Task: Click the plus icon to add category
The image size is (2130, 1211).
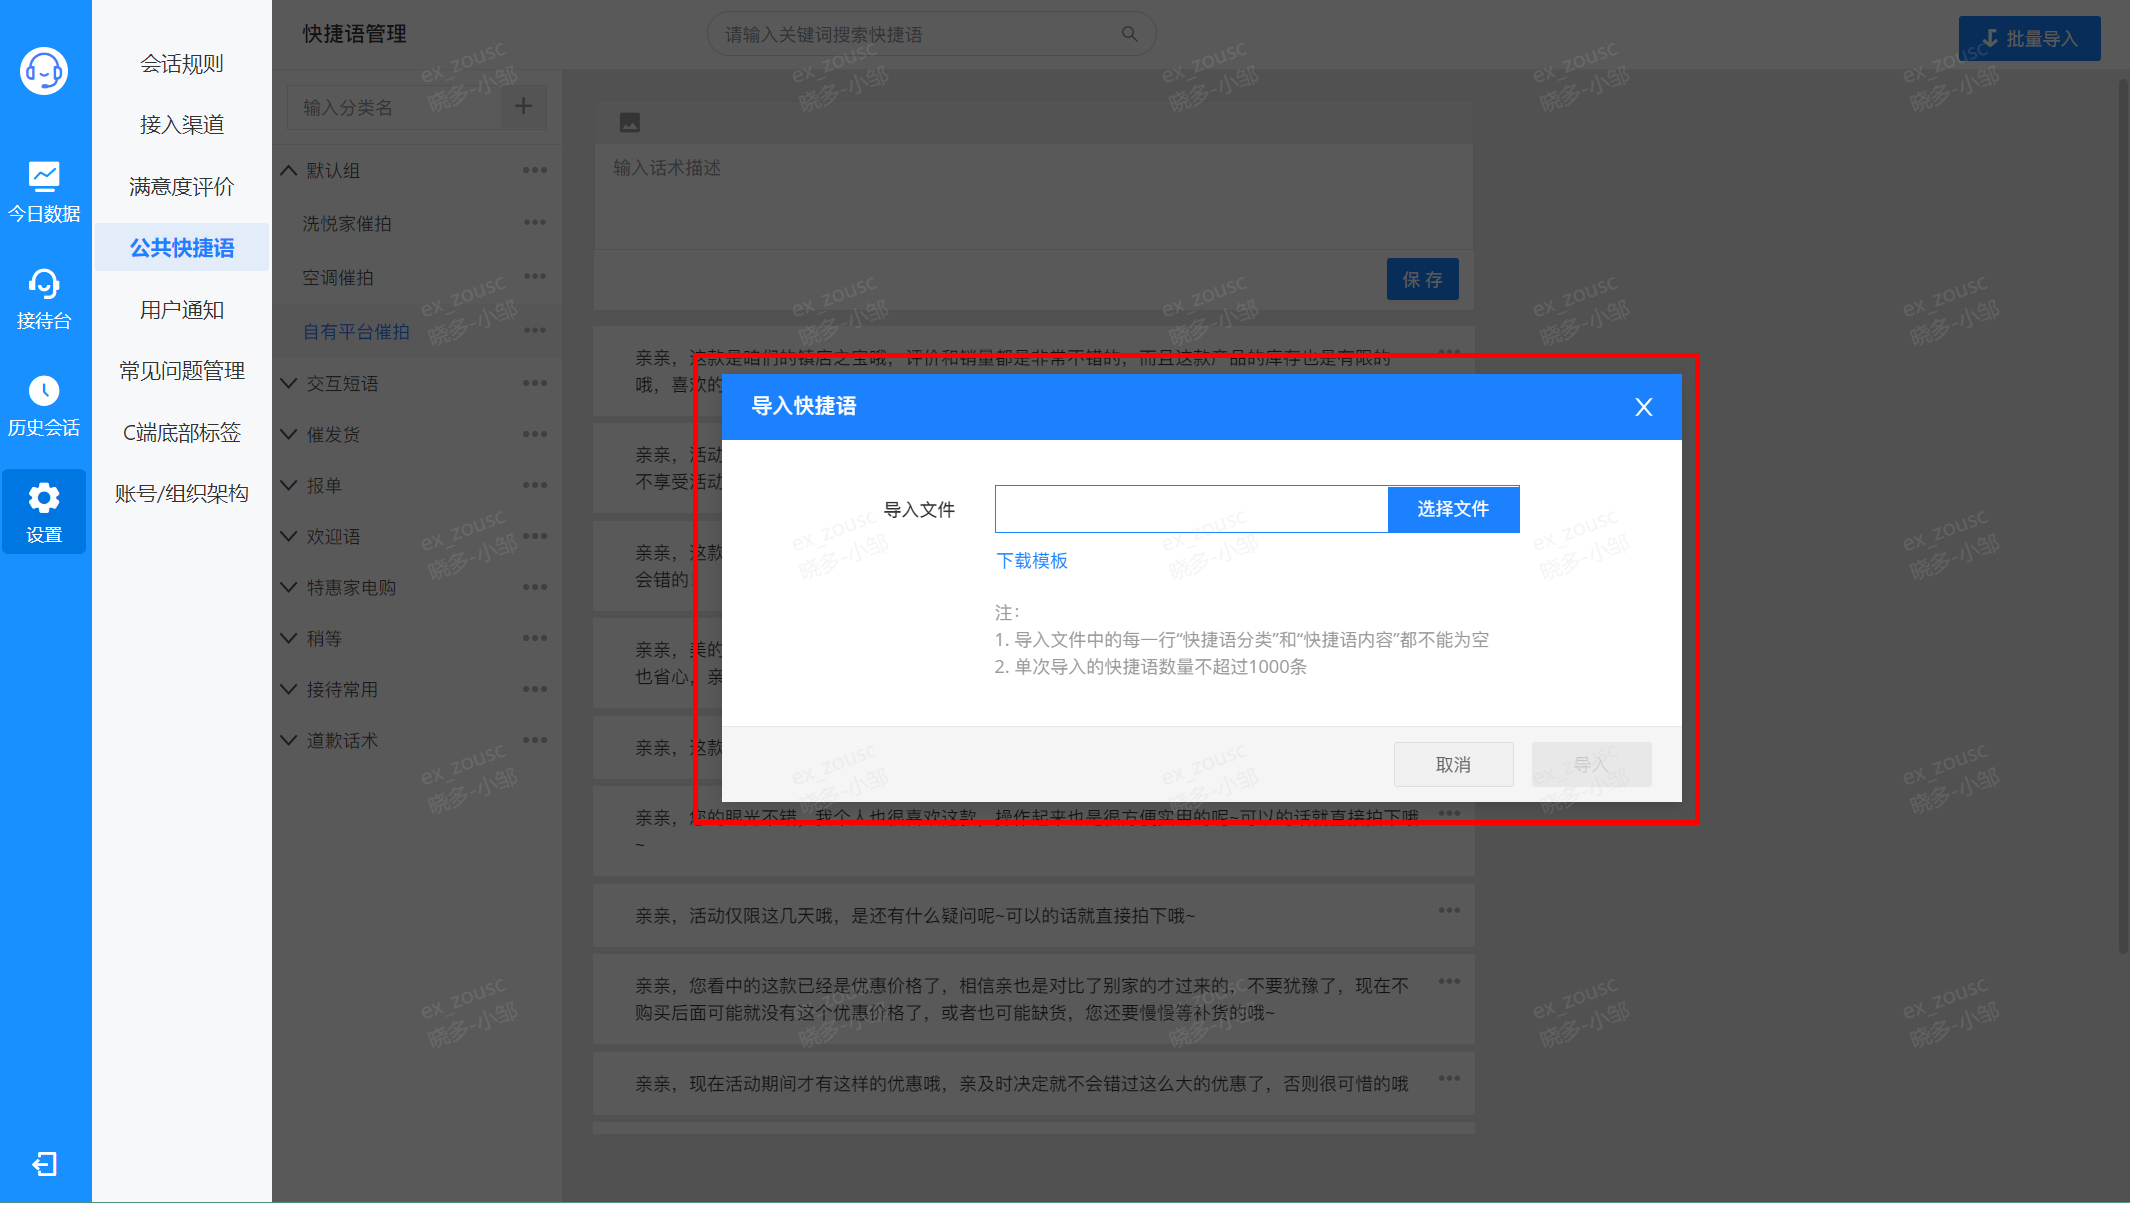Action: 523,106
